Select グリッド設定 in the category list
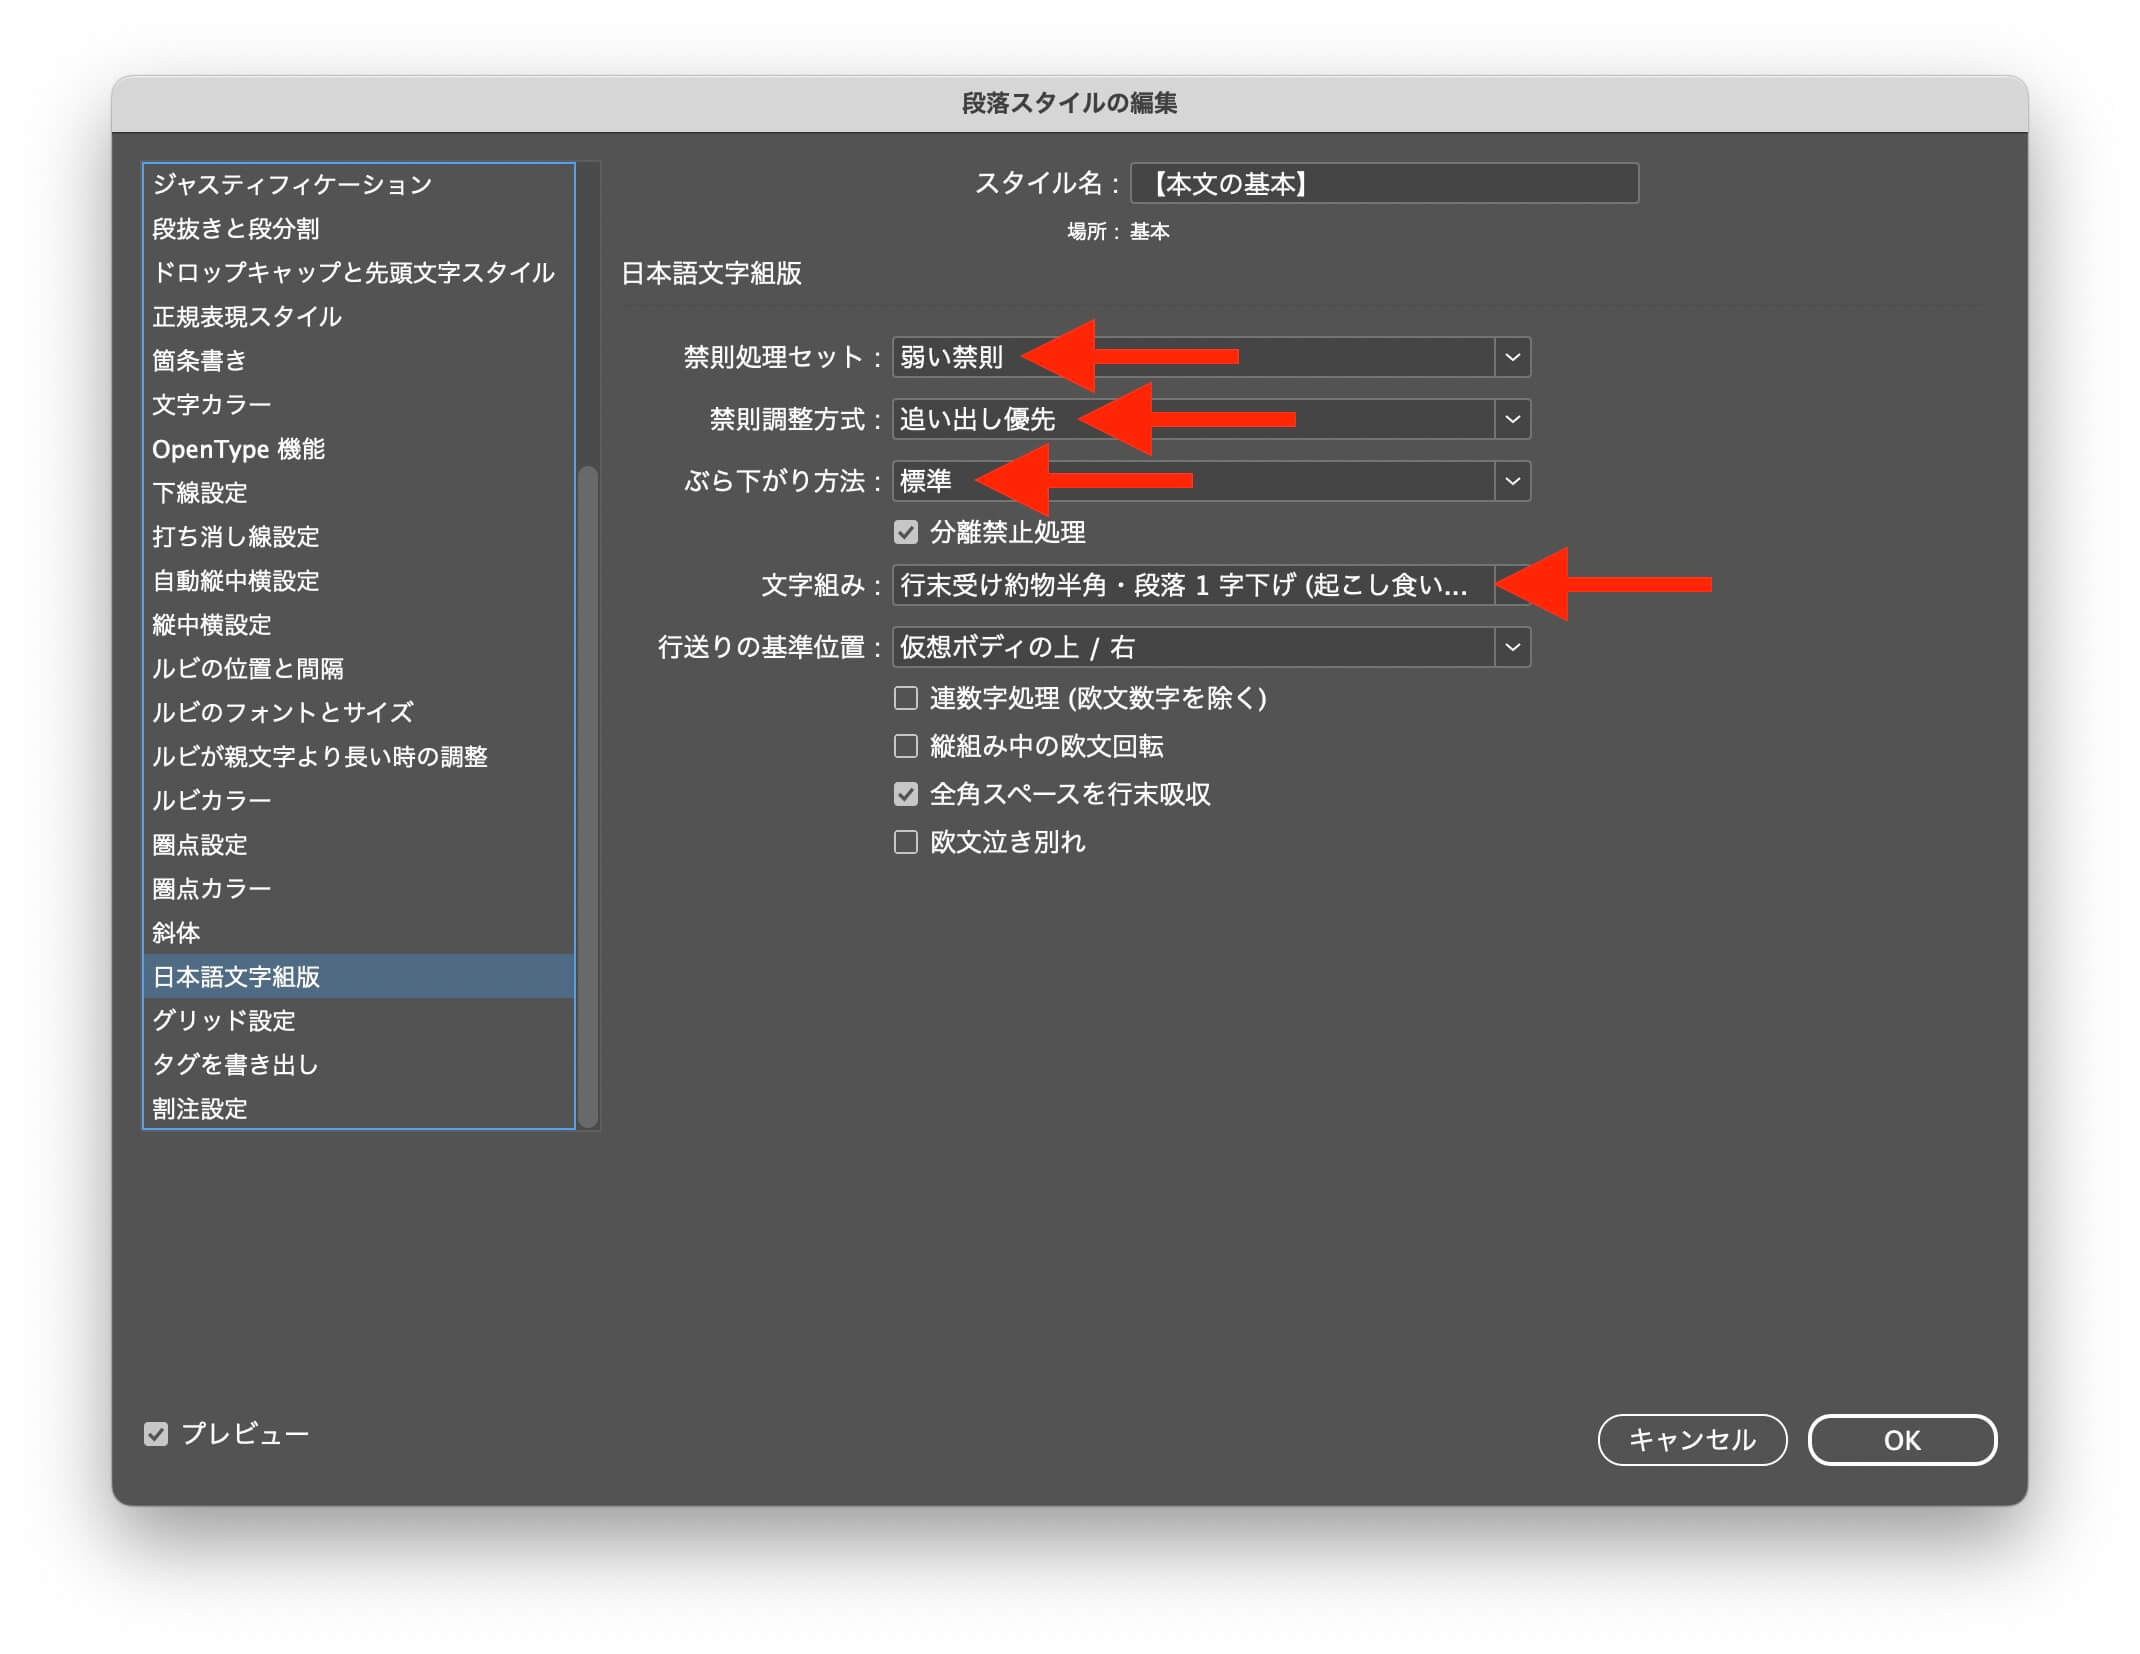Image resolution: width=2140 pixels, height=1654 pixels. pyautogui.click(x=224, y=1020)
